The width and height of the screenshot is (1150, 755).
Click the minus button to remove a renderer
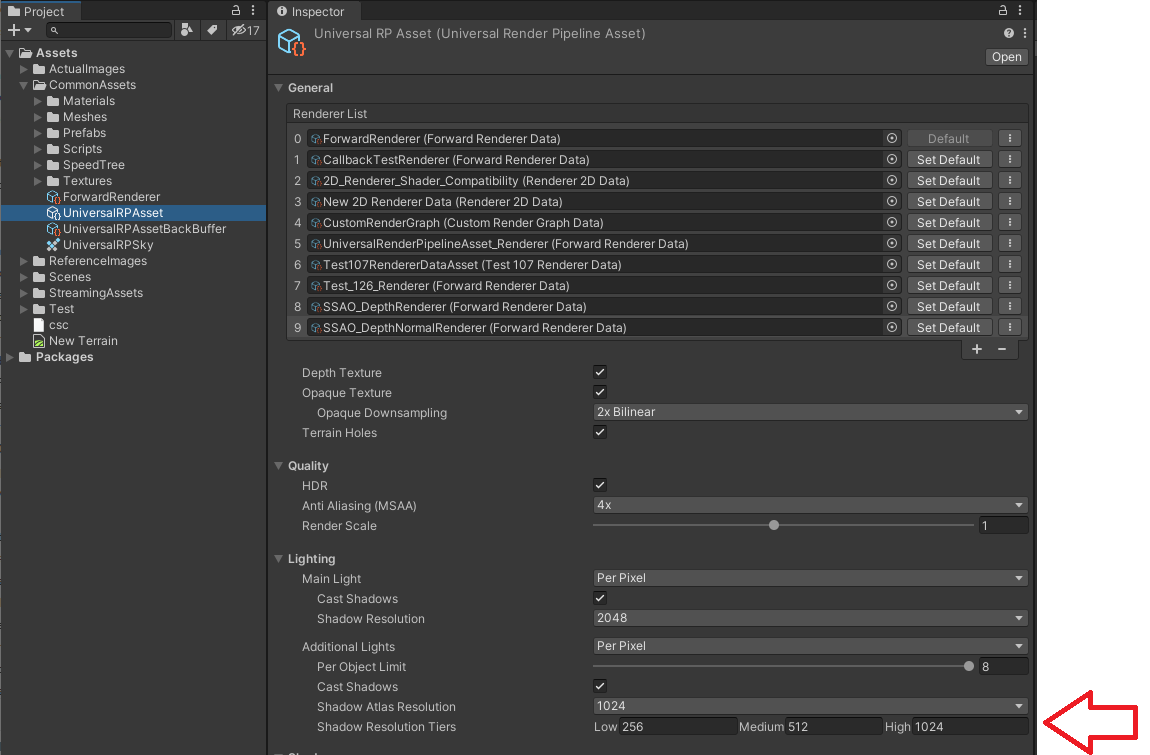[1002, 349]
